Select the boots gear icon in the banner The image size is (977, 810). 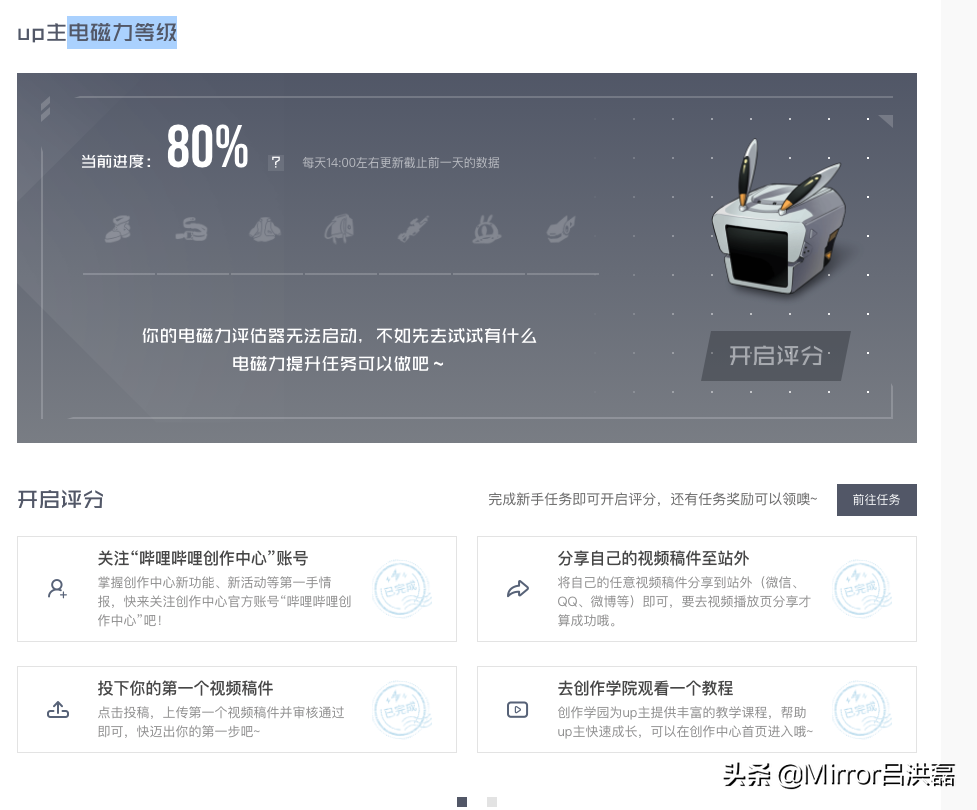click(118, 230)
